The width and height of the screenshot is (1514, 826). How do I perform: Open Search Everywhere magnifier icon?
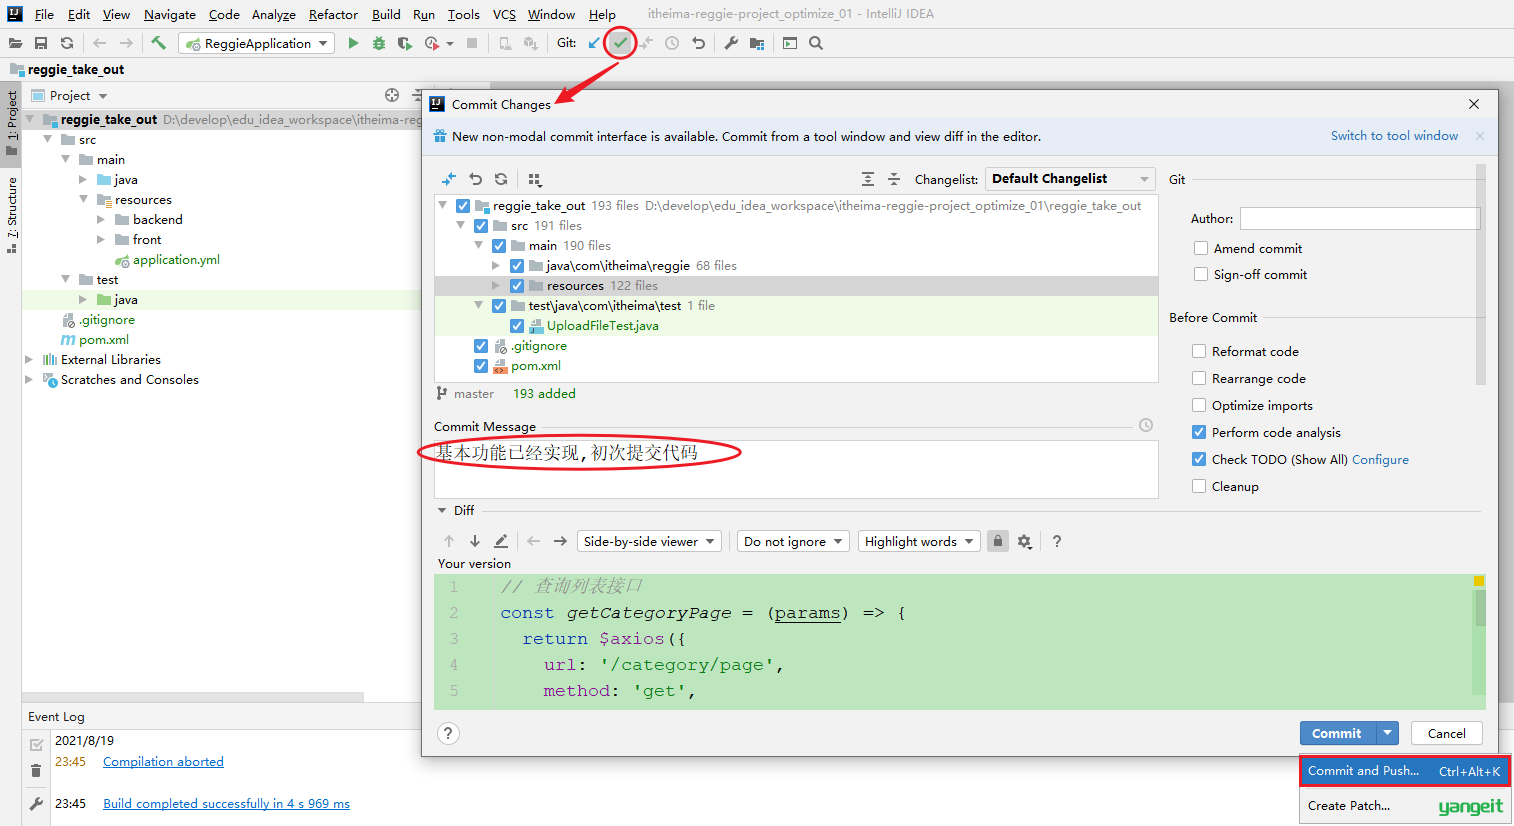816,43
